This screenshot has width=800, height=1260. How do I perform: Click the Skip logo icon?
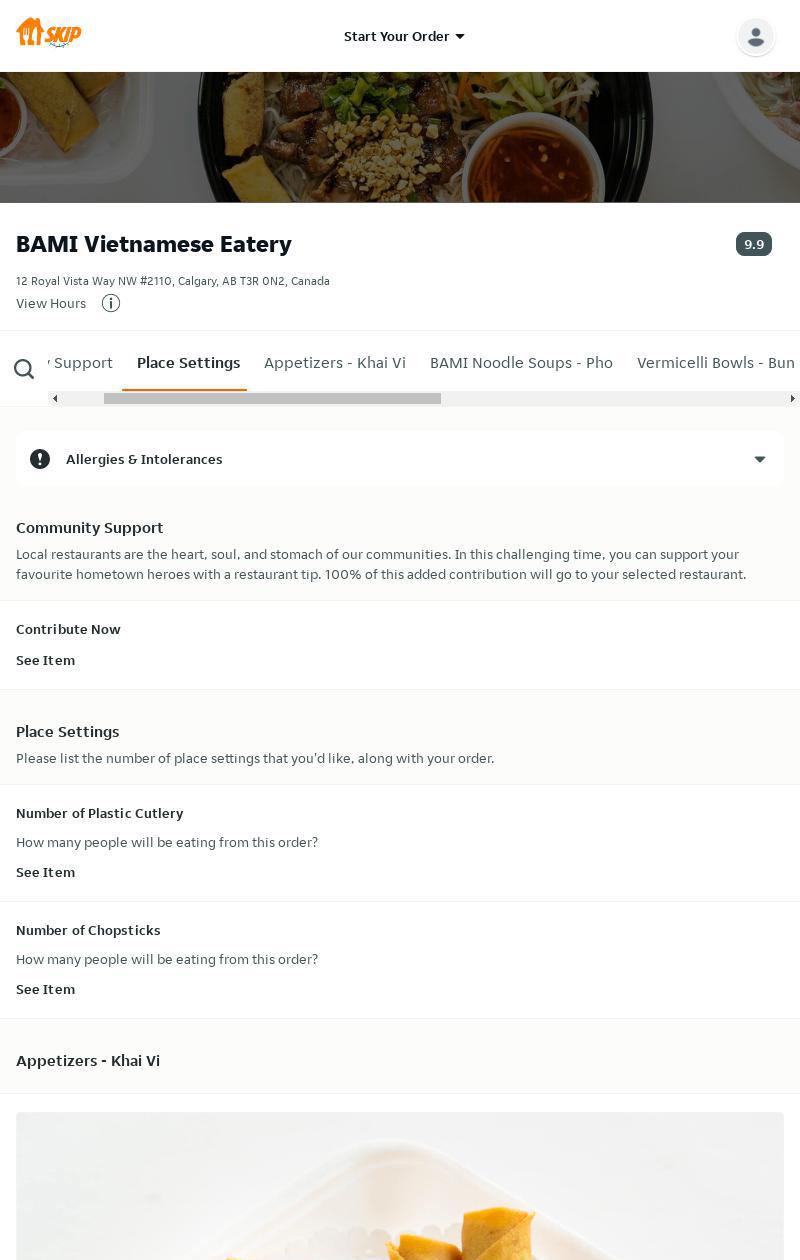pyautogui.click(x=48, y=33)
